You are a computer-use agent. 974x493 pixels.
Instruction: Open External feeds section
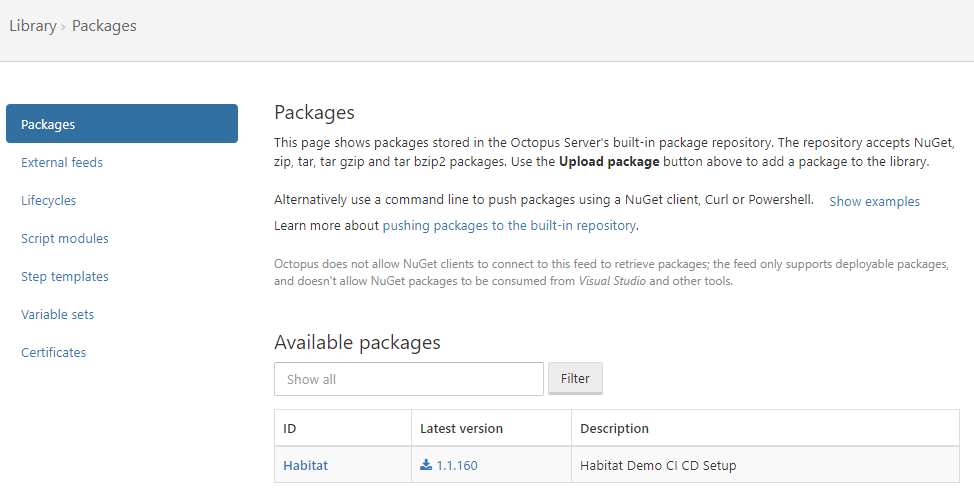click(62, 162)
